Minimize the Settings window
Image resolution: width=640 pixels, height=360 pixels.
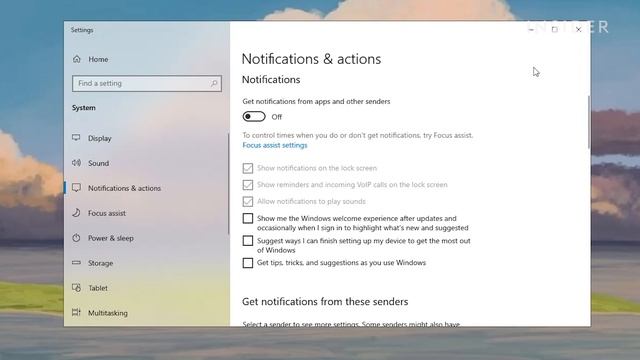click(531, 29)
